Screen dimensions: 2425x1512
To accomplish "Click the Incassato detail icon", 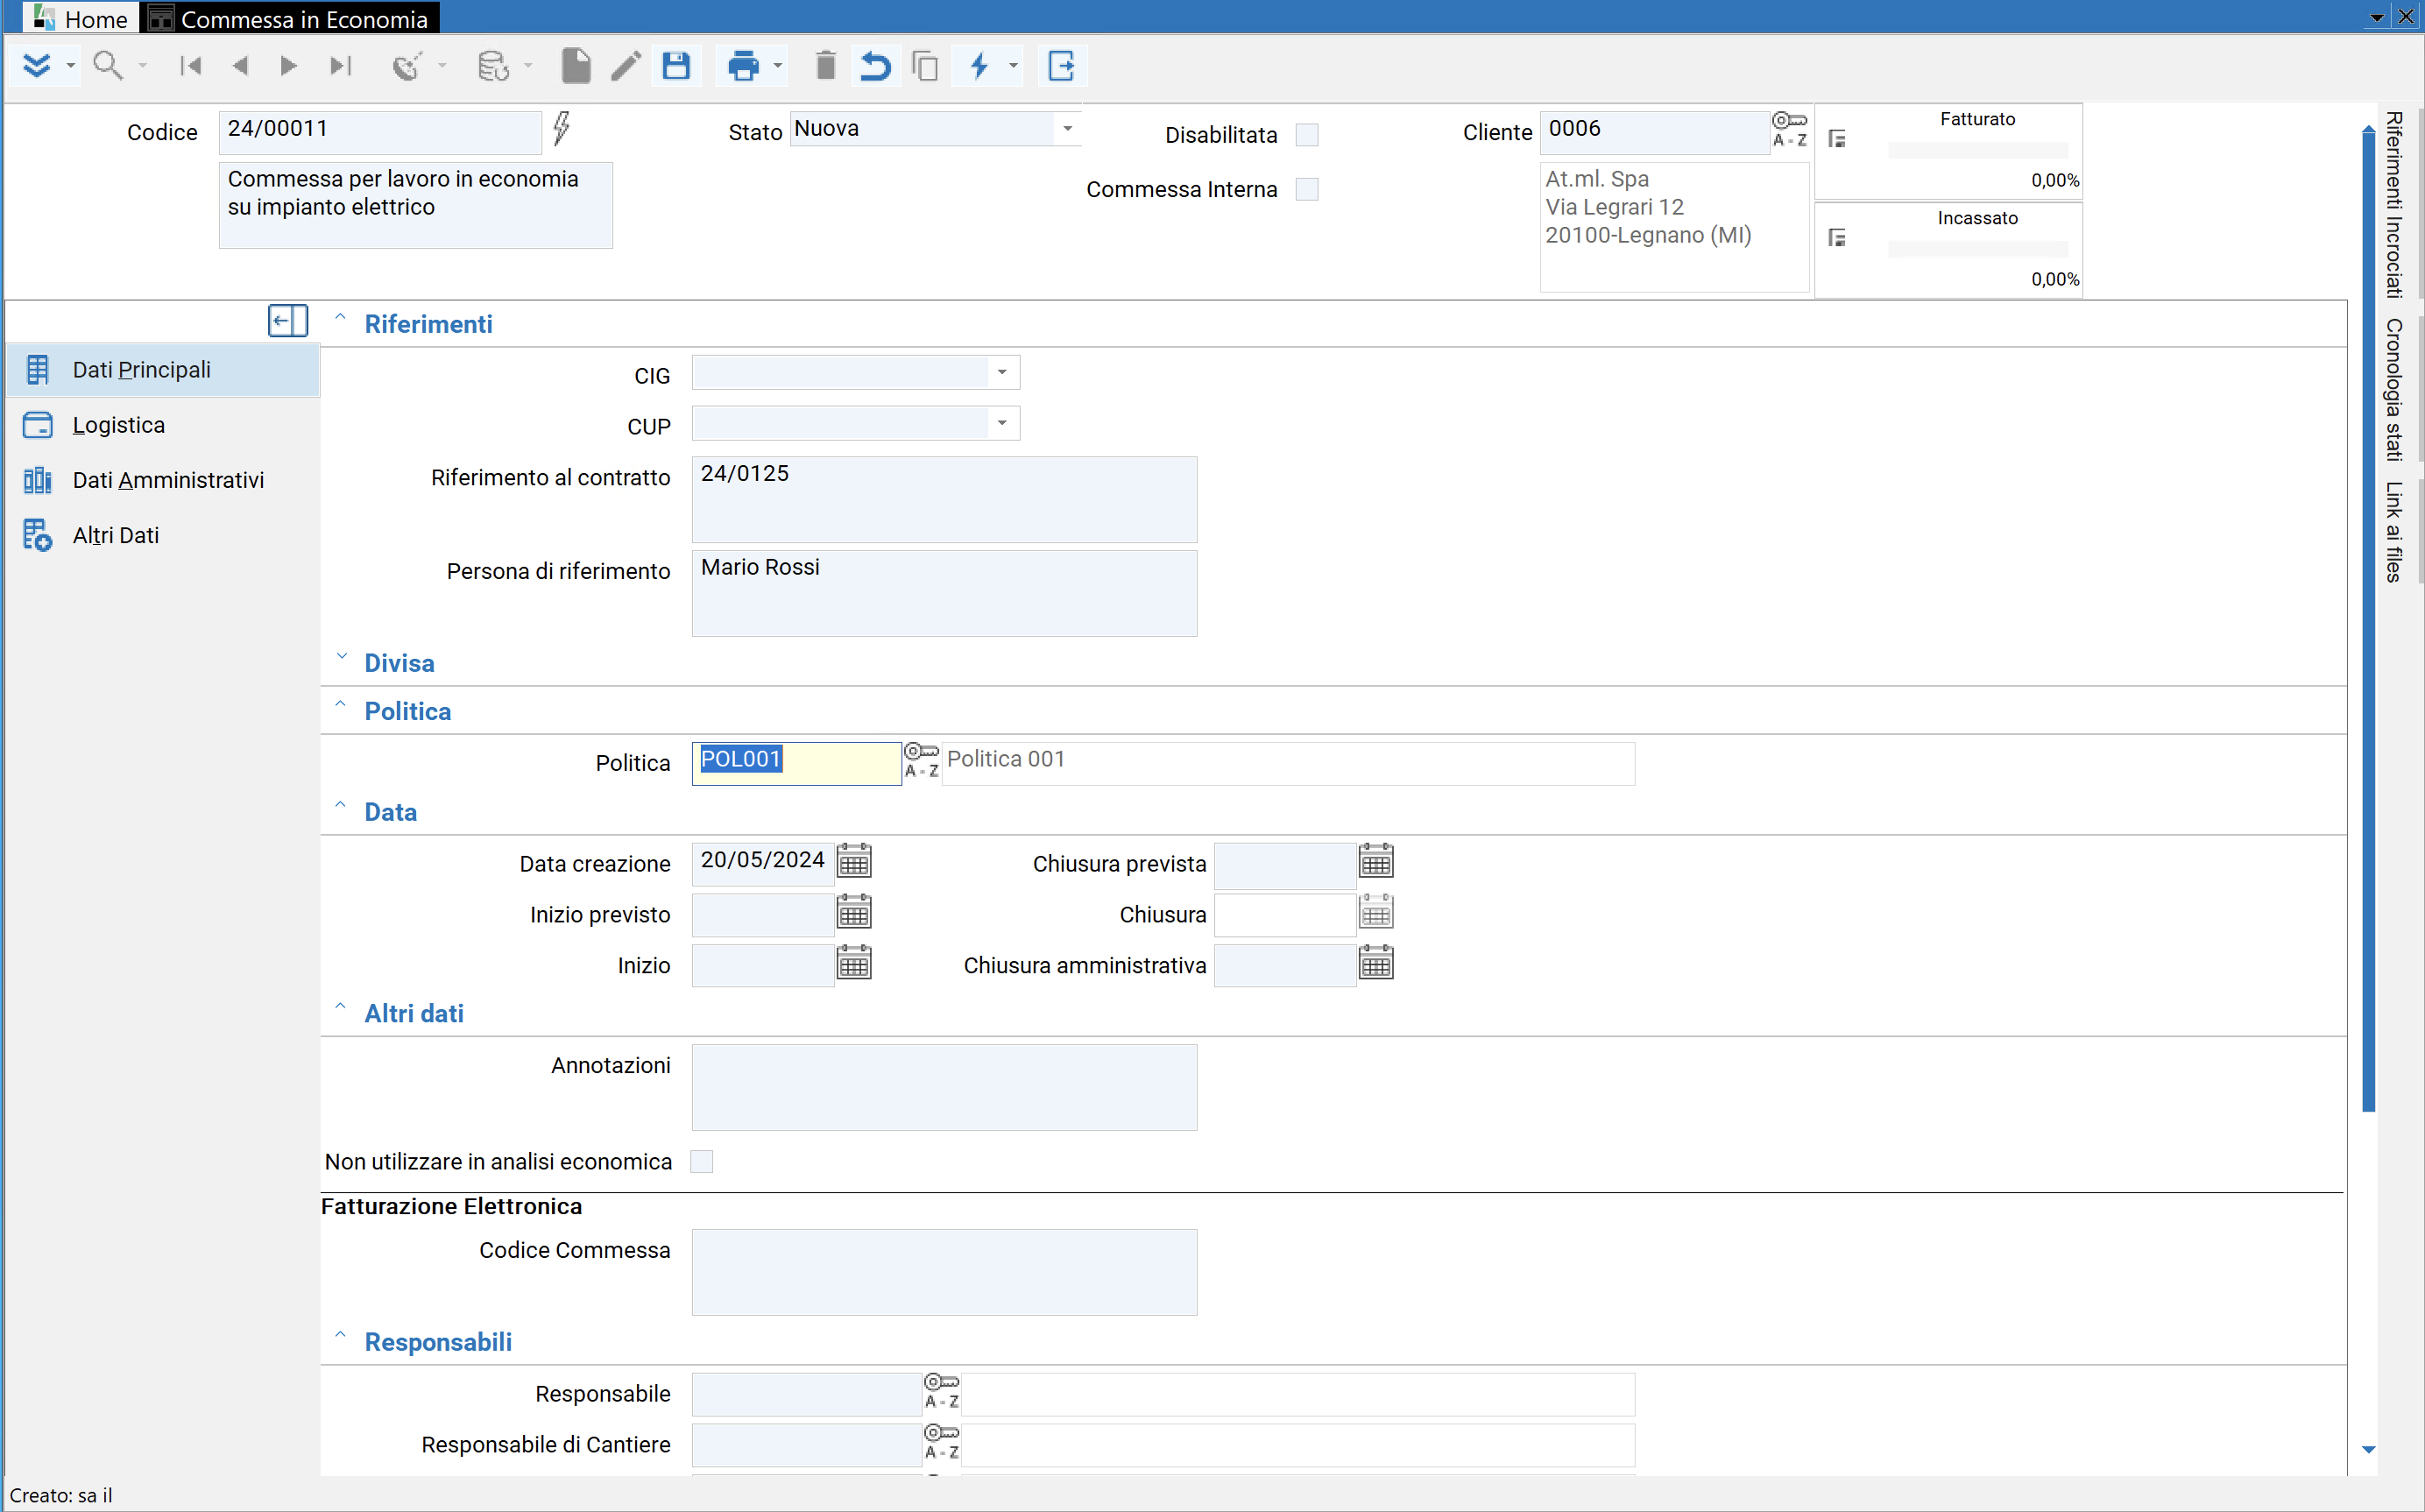I will click(1837, 238).
